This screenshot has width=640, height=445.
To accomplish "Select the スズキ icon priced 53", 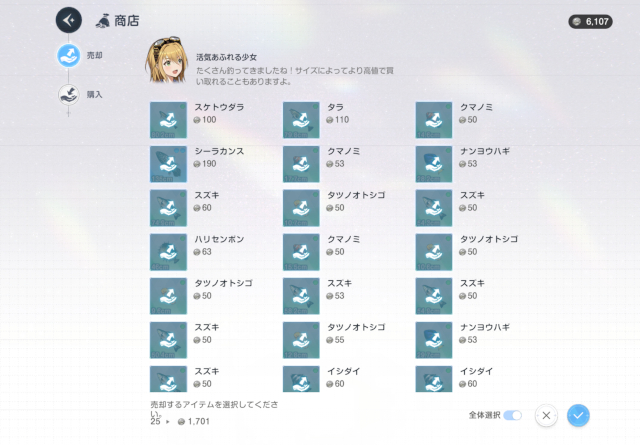I will click(301, 295).
